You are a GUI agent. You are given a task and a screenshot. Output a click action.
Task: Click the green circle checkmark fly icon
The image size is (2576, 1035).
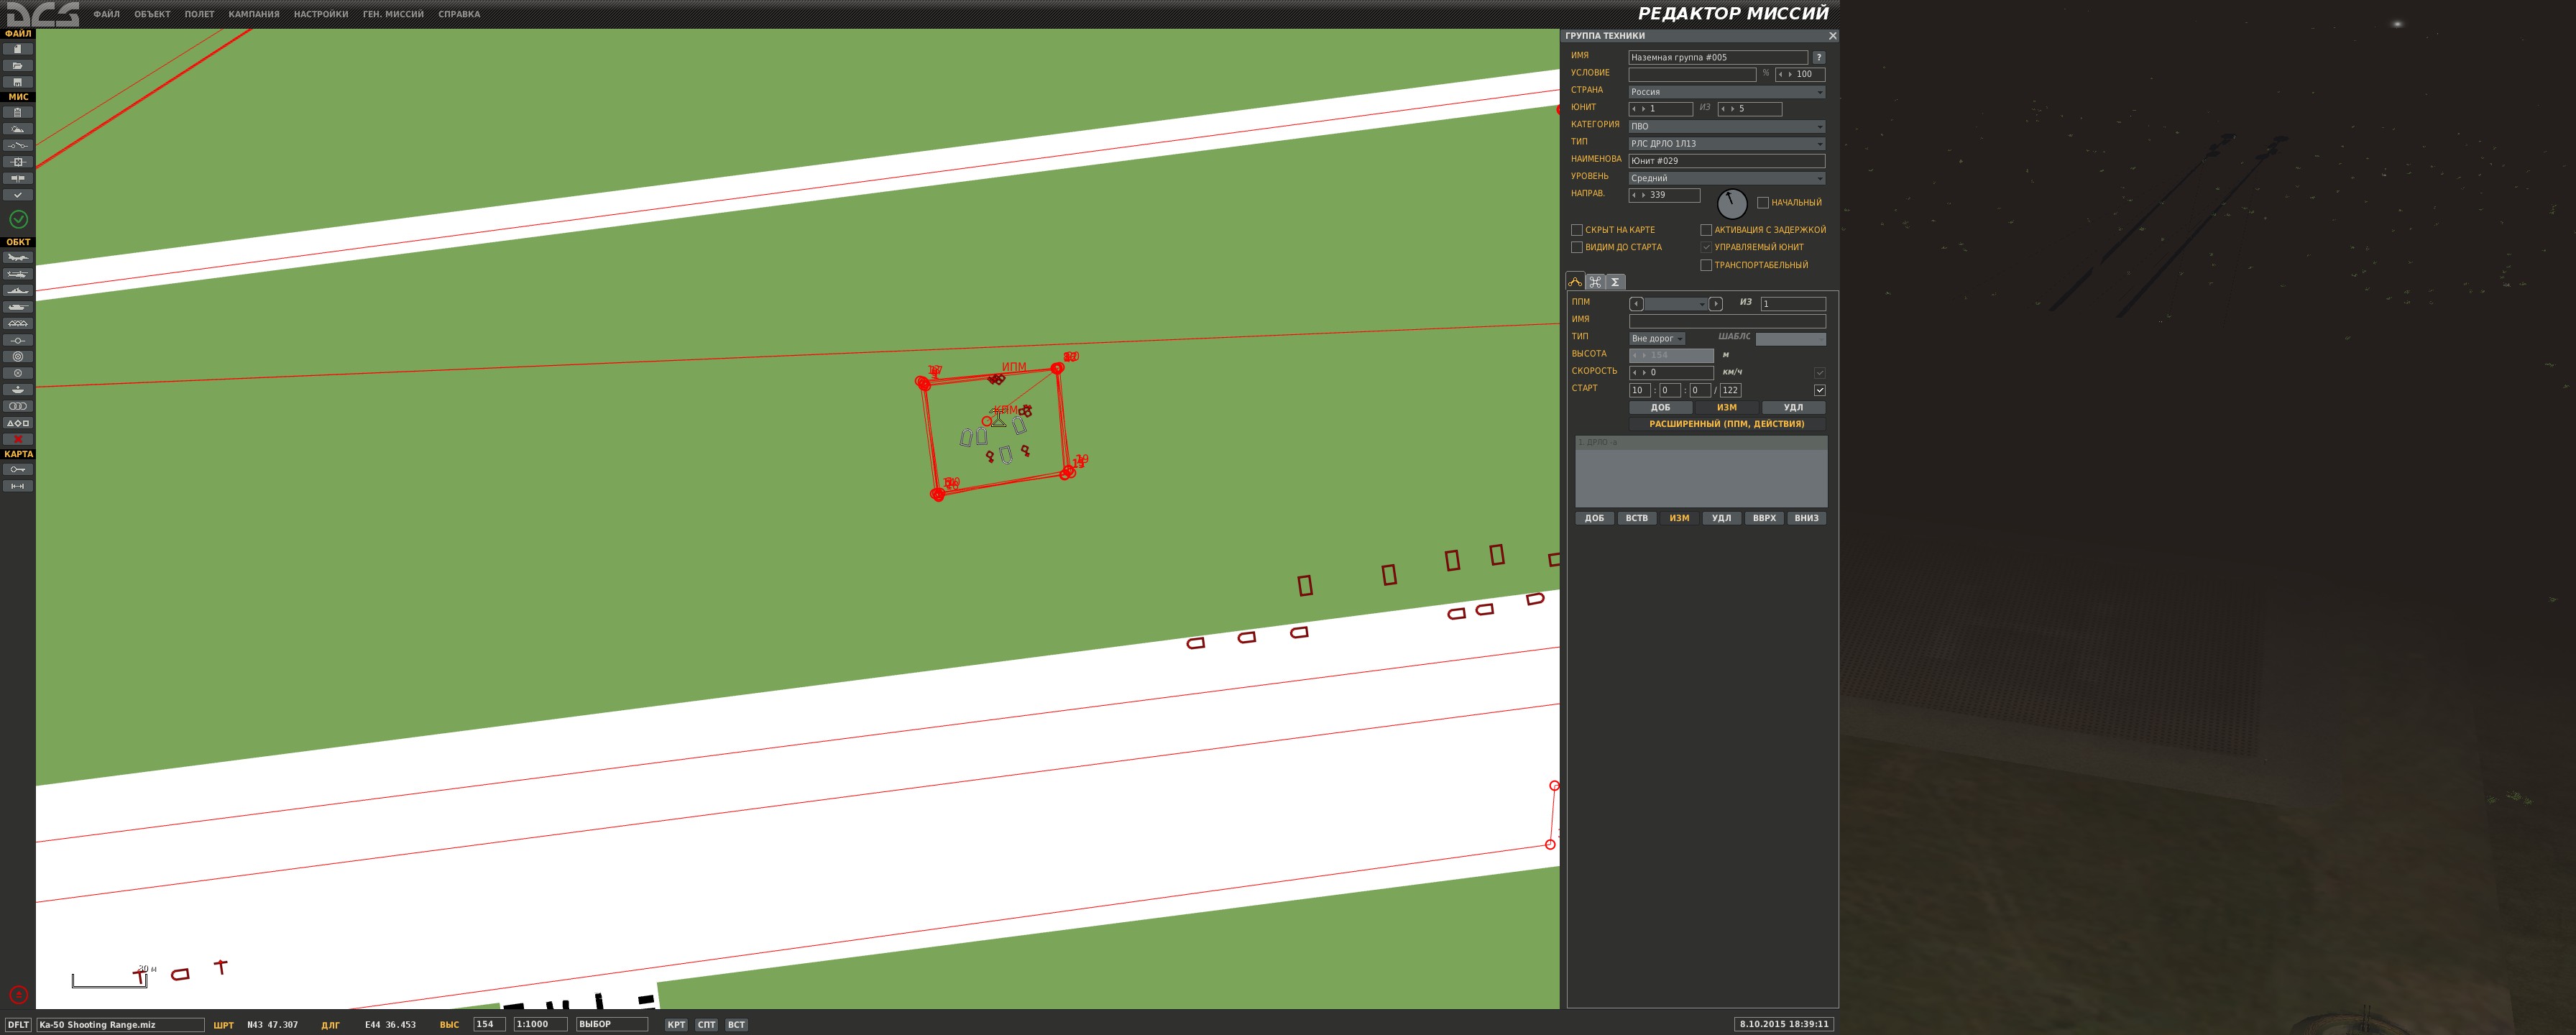coord(18,219)
